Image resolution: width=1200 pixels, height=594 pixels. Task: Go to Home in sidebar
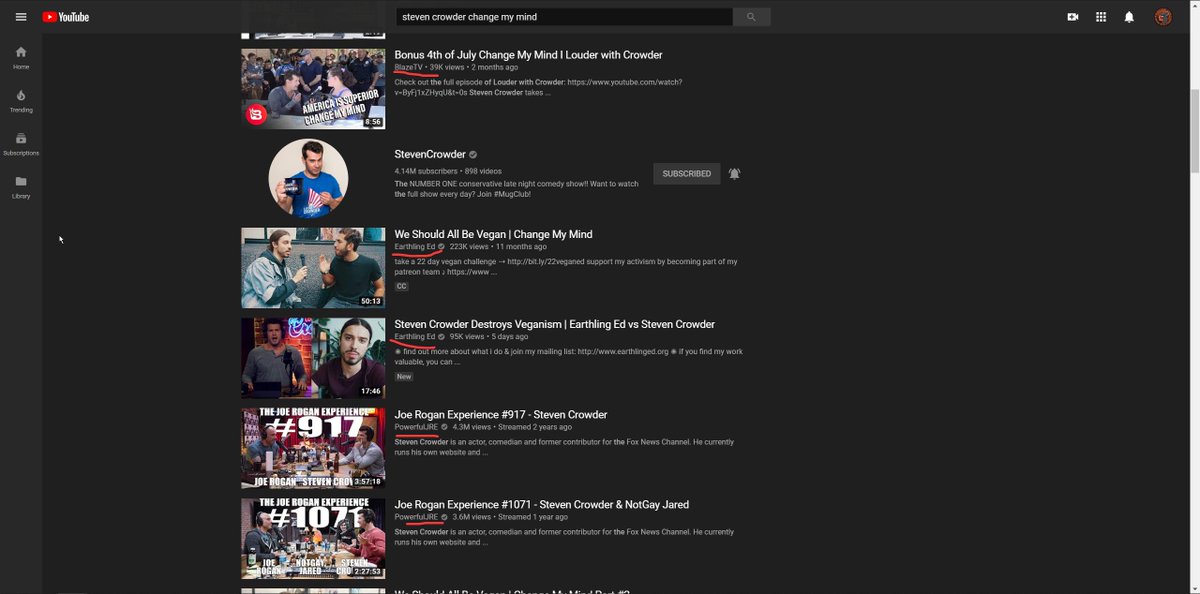click(x=21, y=58)
